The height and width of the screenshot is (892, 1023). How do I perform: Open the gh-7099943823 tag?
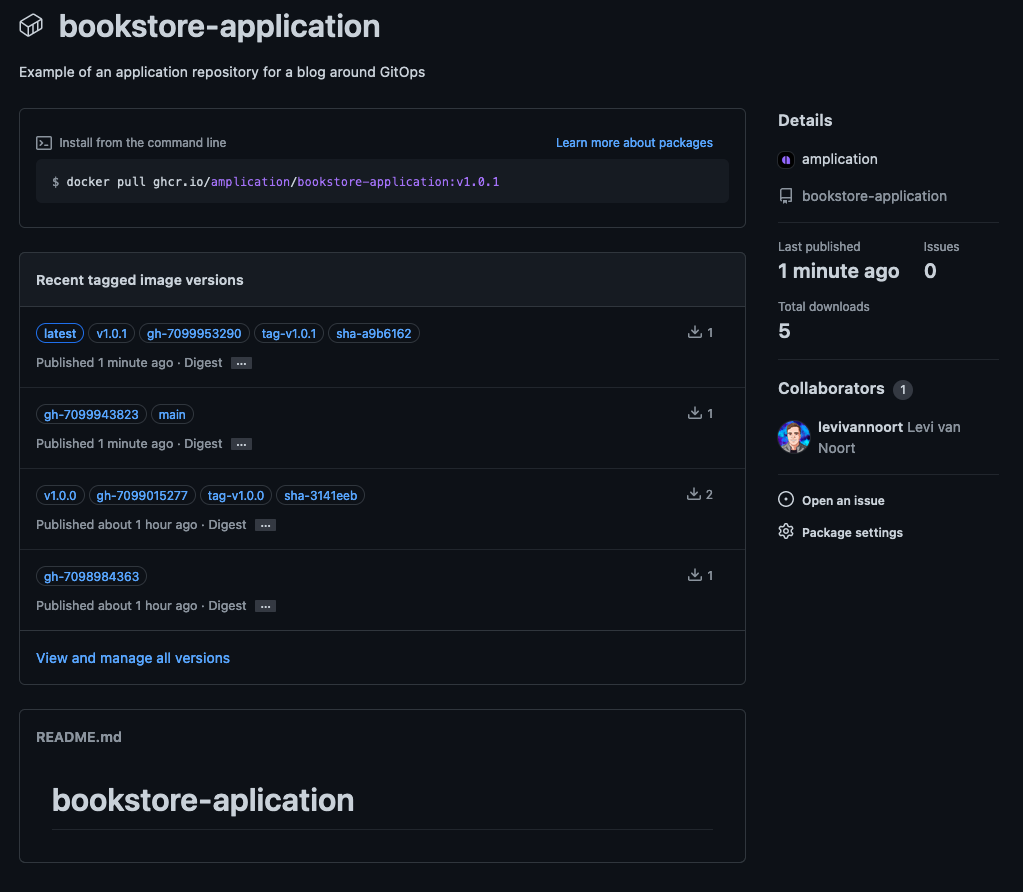tap(91, 414)
